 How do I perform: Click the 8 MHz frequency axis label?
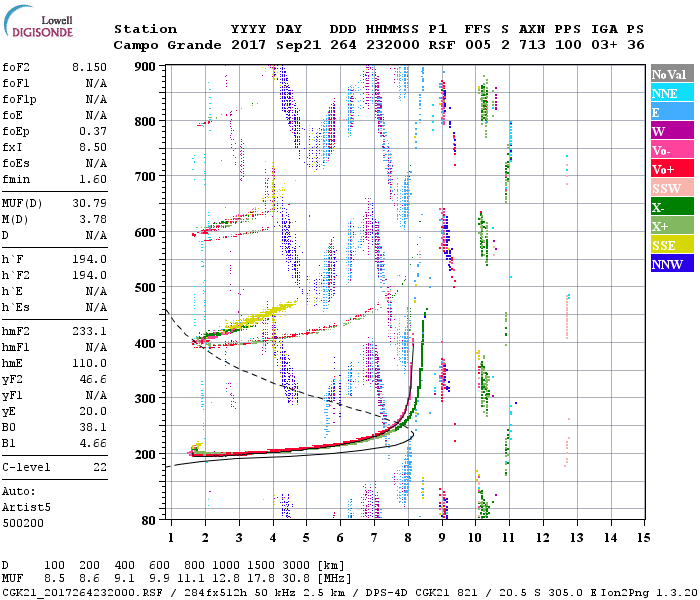coord(408,538)
